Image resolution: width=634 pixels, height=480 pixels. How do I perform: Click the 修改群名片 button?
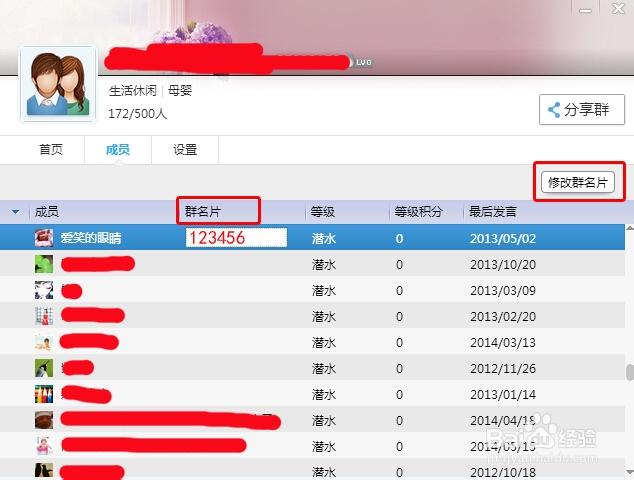(x=577, y=182)
